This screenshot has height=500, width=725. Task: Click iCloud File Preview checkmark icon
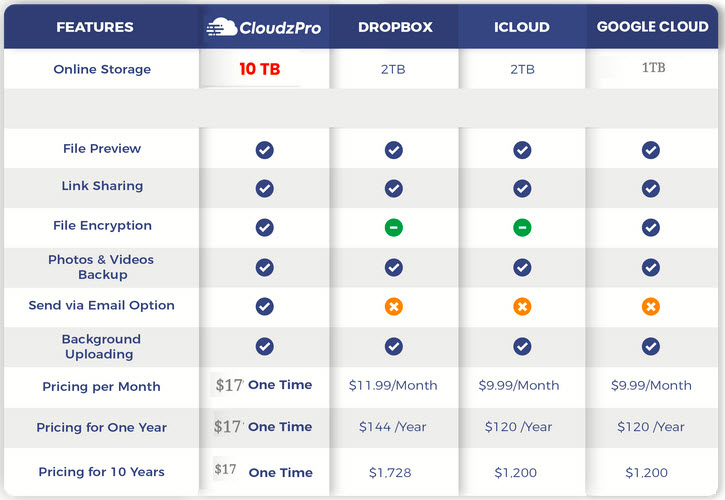coord(522,150)
